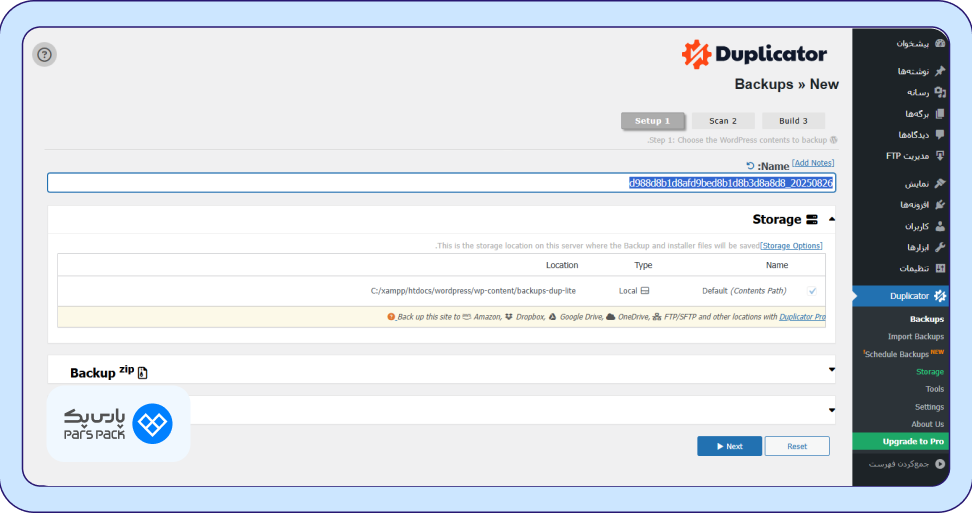Viewport: 972px width, 513px height.
Task: Open the Settings submenu item
Action: coord(929,407)
